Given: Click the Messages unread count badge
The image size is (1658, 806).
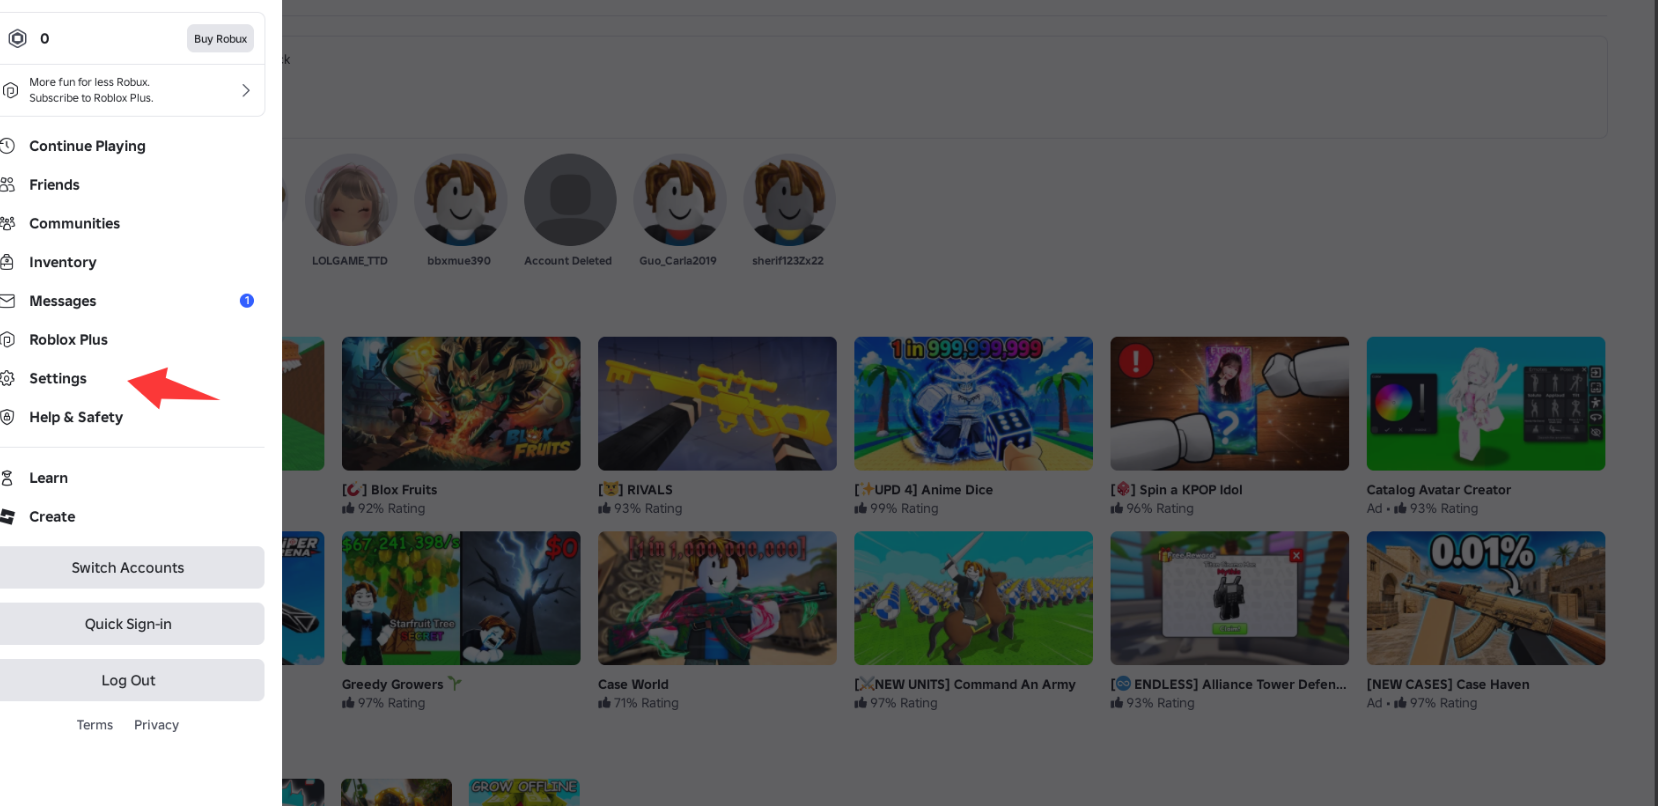Looking at the screenshot, I should tap(247, 301).
